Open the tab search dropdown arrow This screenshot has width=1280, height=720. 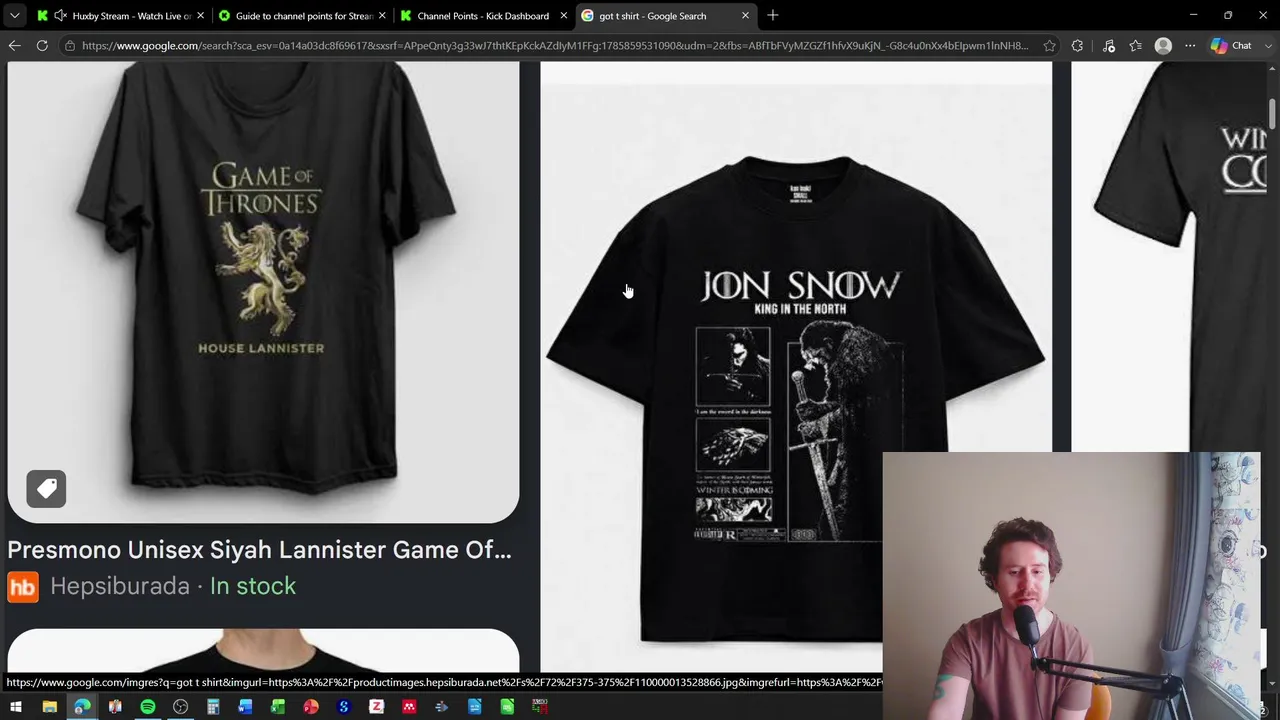click(x=14, y=16)
